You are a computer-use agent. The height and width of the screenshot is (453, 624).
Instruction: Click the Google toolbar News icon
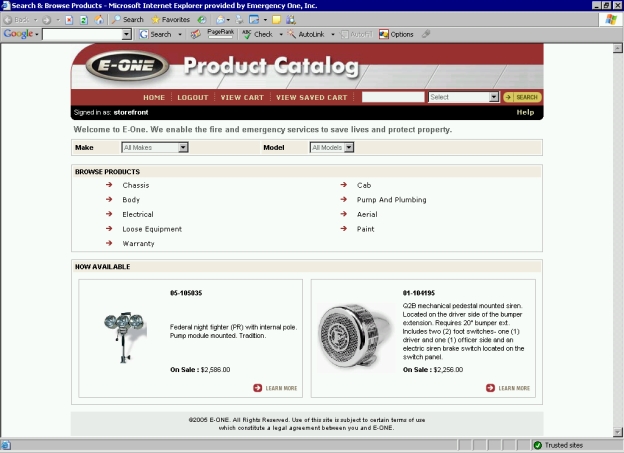(x=195, y=34)
